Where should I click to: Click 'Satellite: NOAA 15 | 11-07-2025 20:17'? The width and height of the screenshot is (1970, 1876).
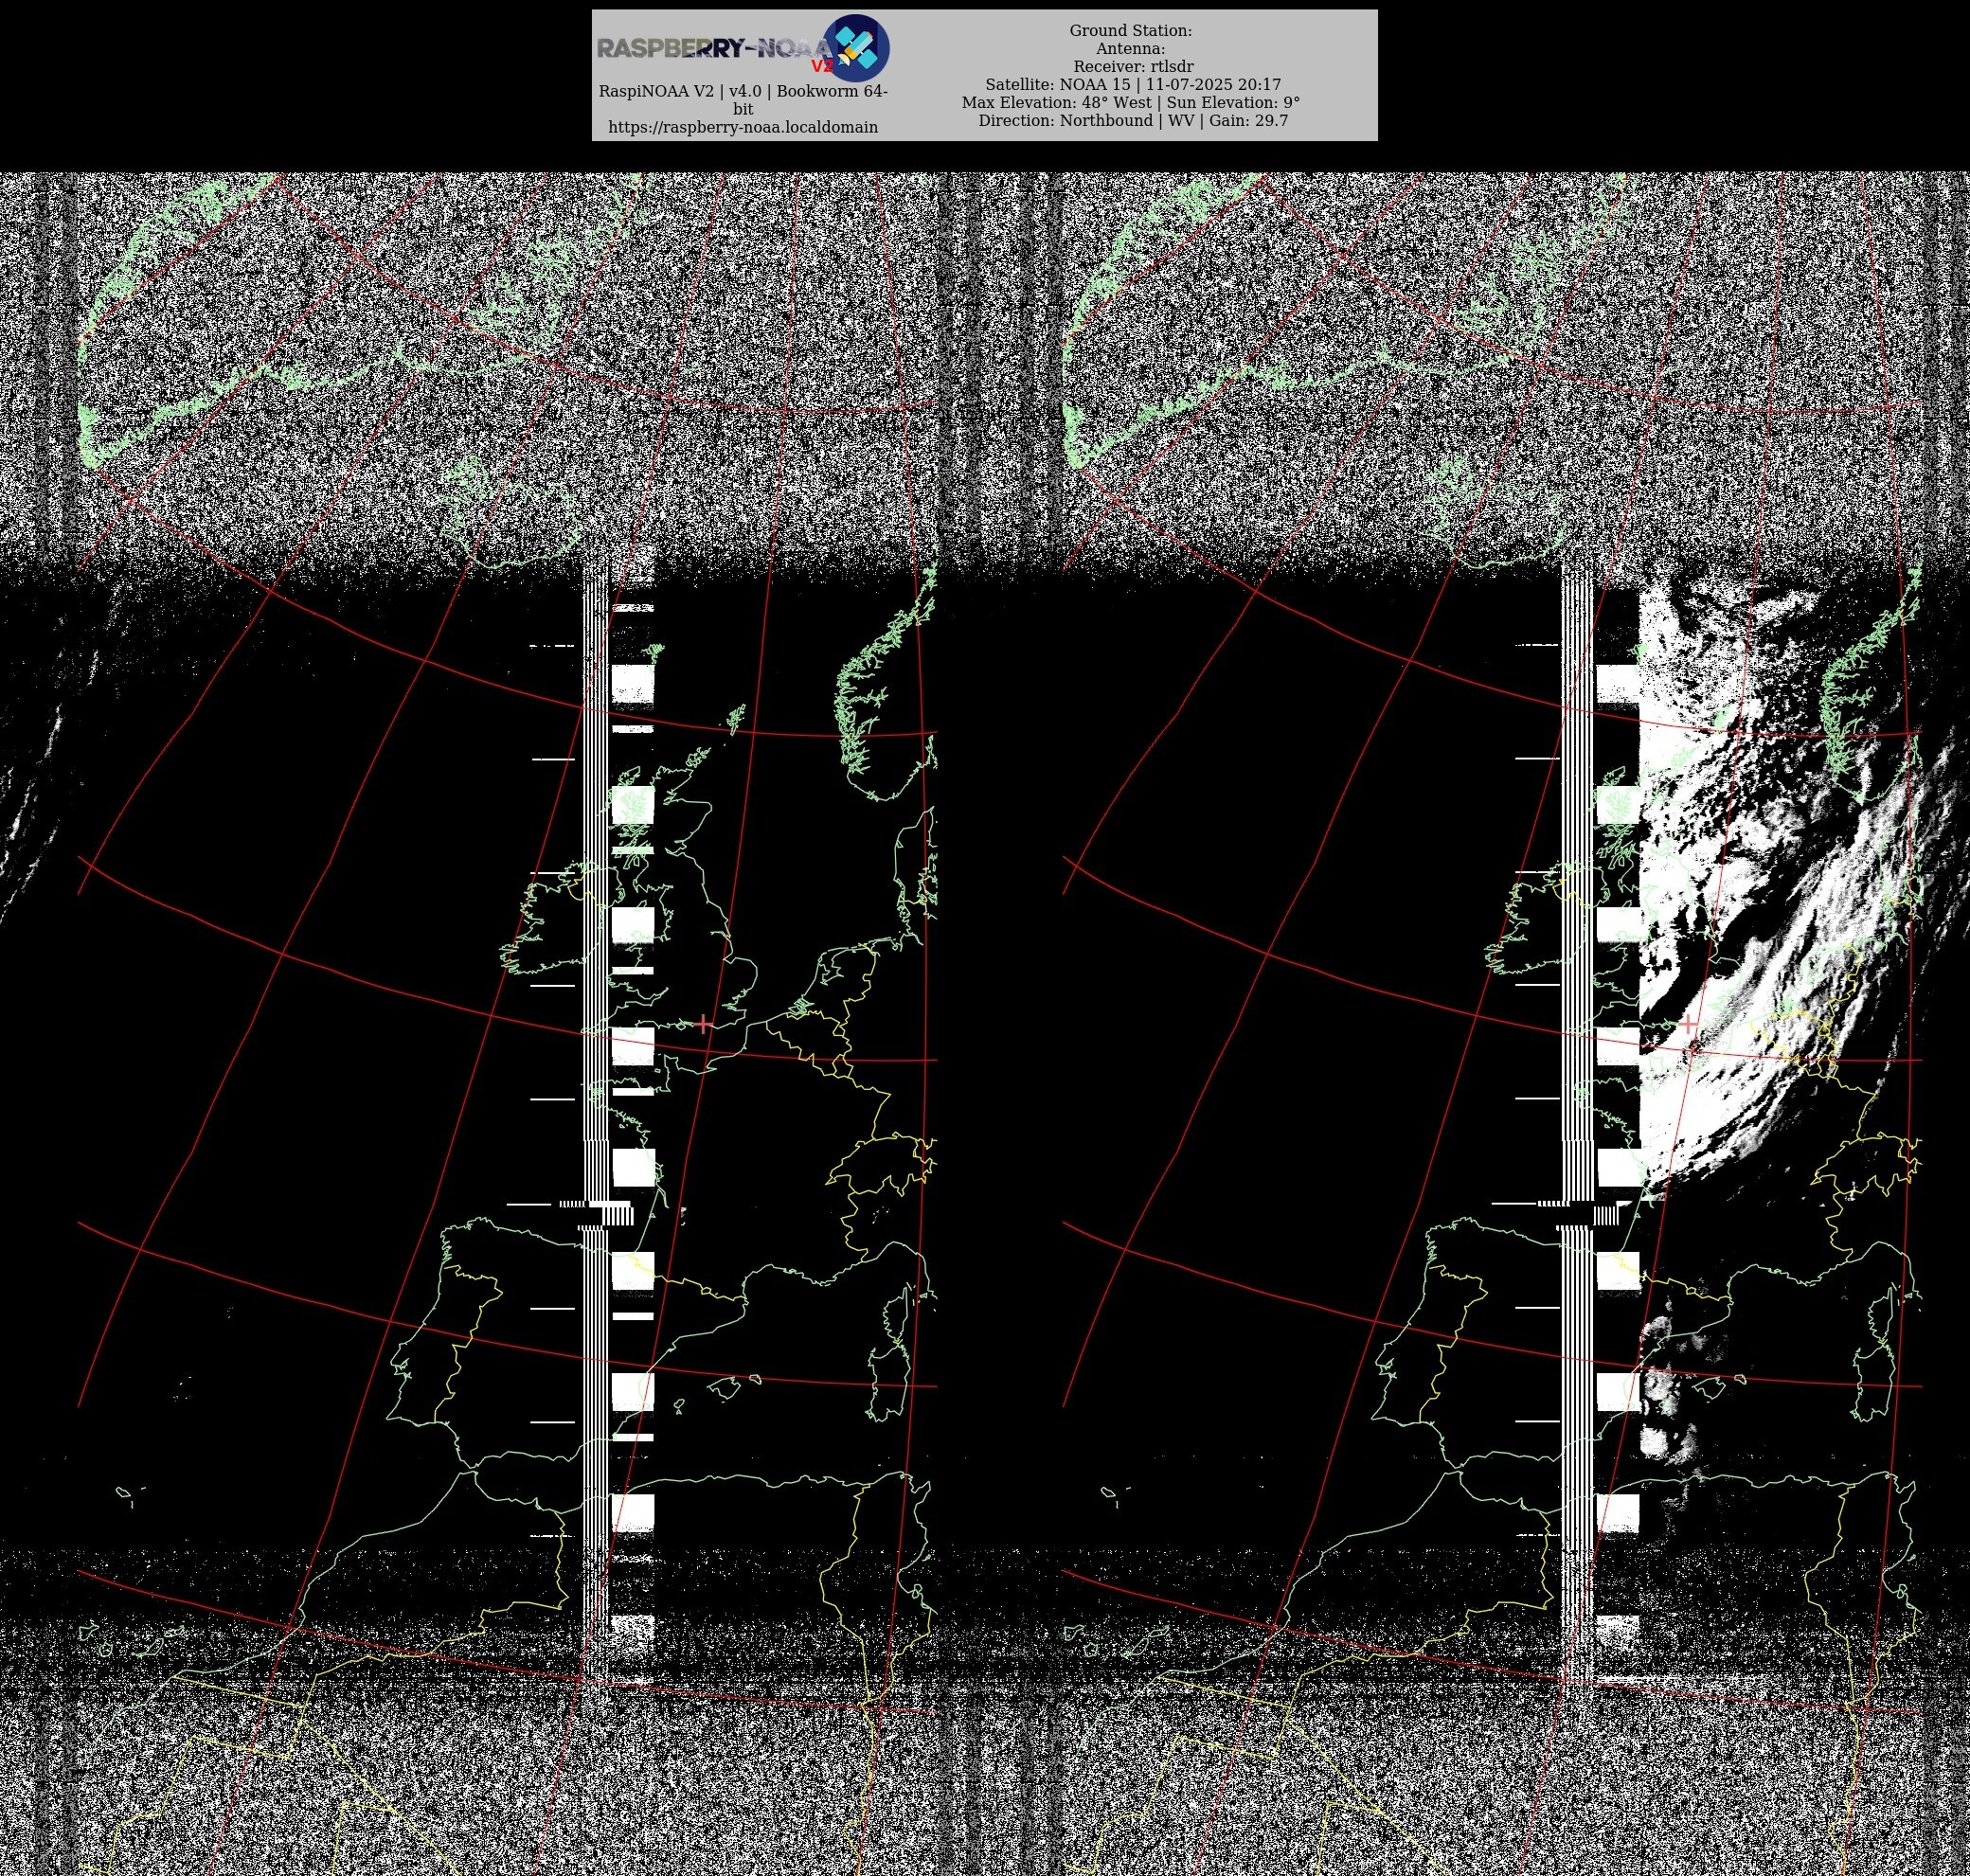tap(1133, 85)
